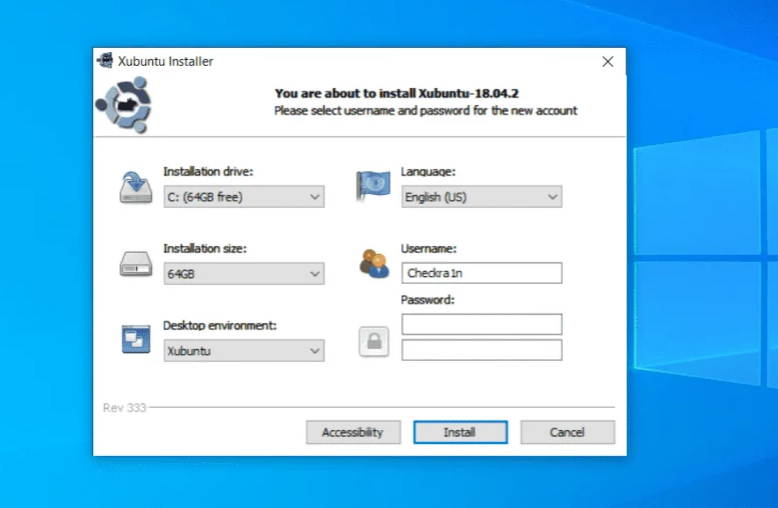Viewport: 778px width, 508px height.
Task: Click the language flag icon
Action: (373, 186)
